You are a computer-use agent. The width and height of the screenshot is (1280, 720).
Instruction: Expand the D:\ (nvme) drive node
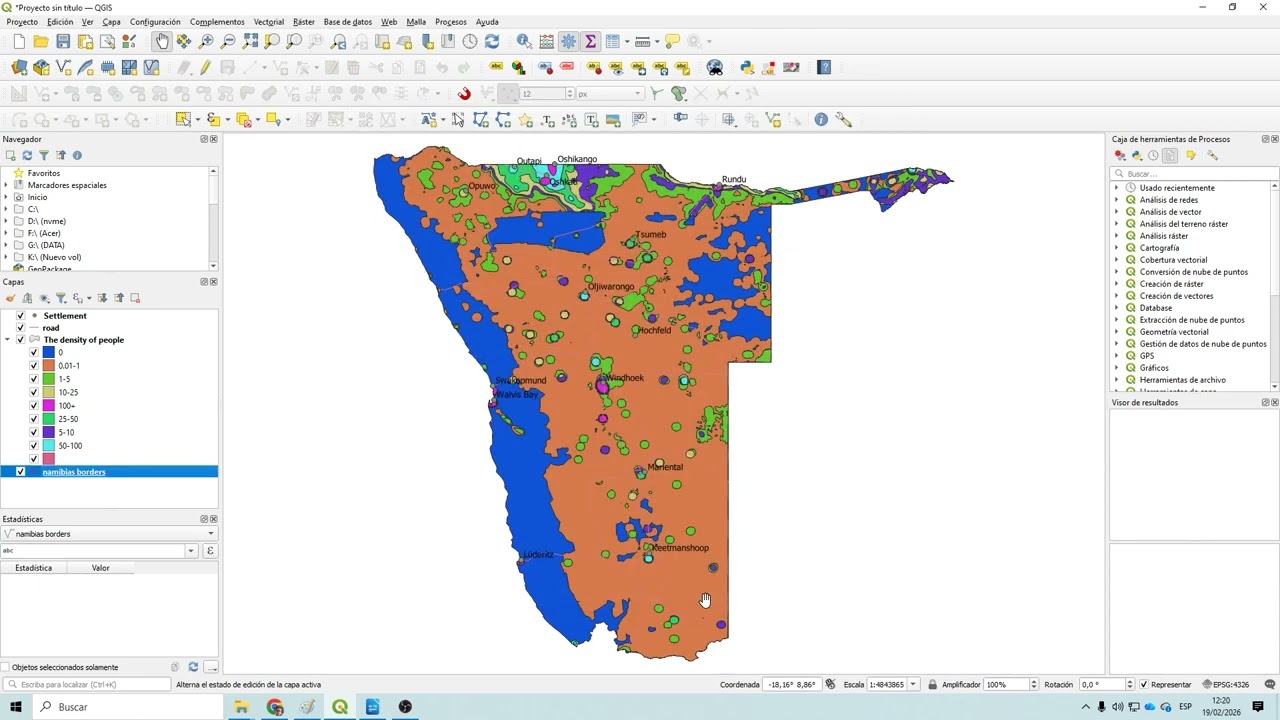6,221
